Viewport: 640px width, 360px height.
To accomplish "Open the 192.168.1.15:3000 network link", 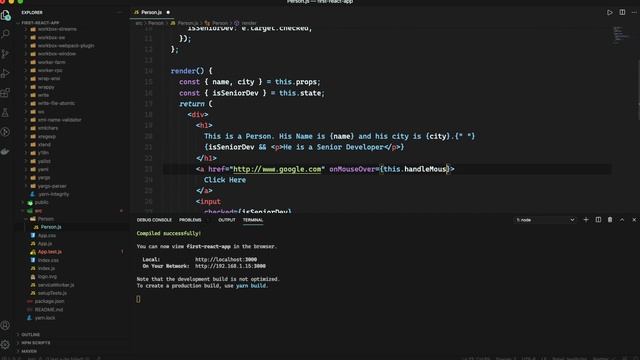I will tap(230, 266).
